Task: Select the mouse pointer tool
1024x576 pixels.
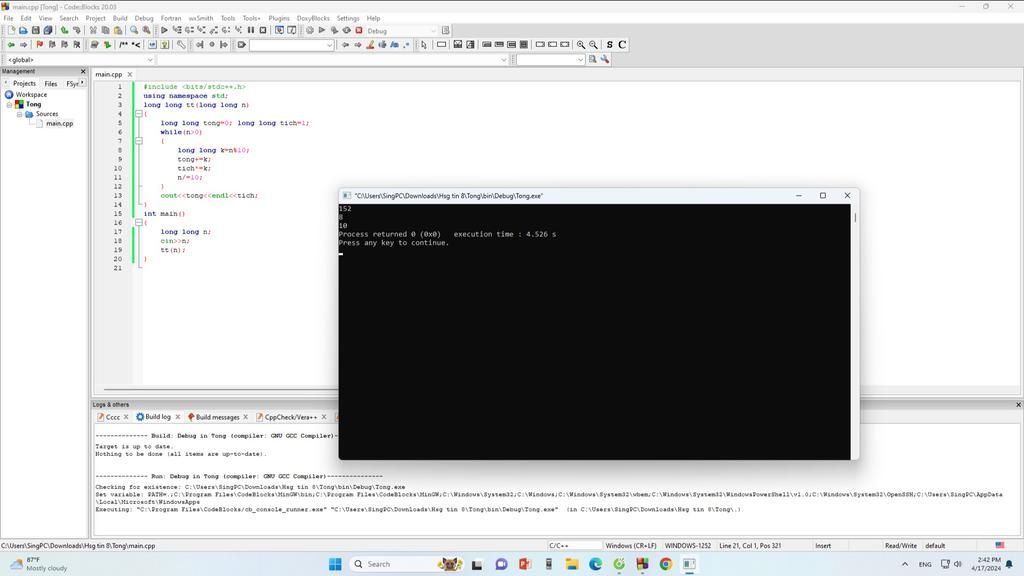Action: click(423, 44)
